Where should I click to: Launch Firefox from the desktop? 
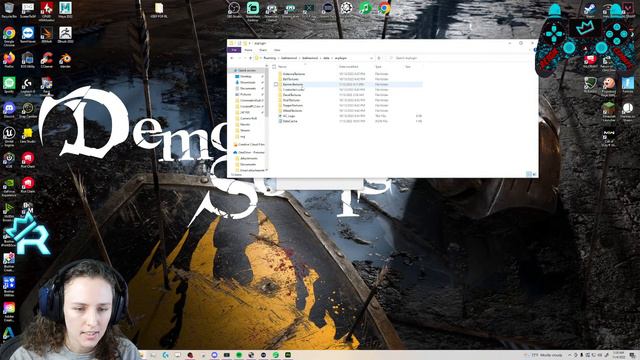[x=9, y=60]
